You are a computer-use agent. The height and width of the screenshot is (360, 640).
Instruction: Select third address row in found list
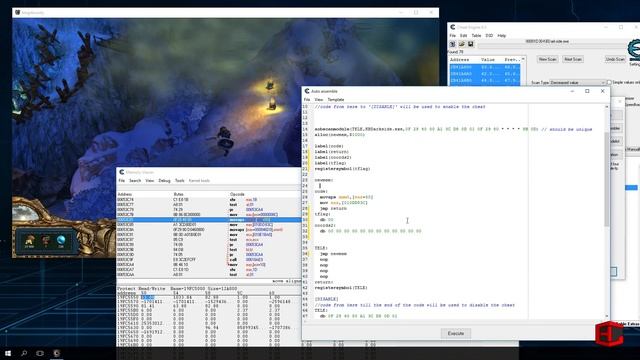[x=484, y=80]
